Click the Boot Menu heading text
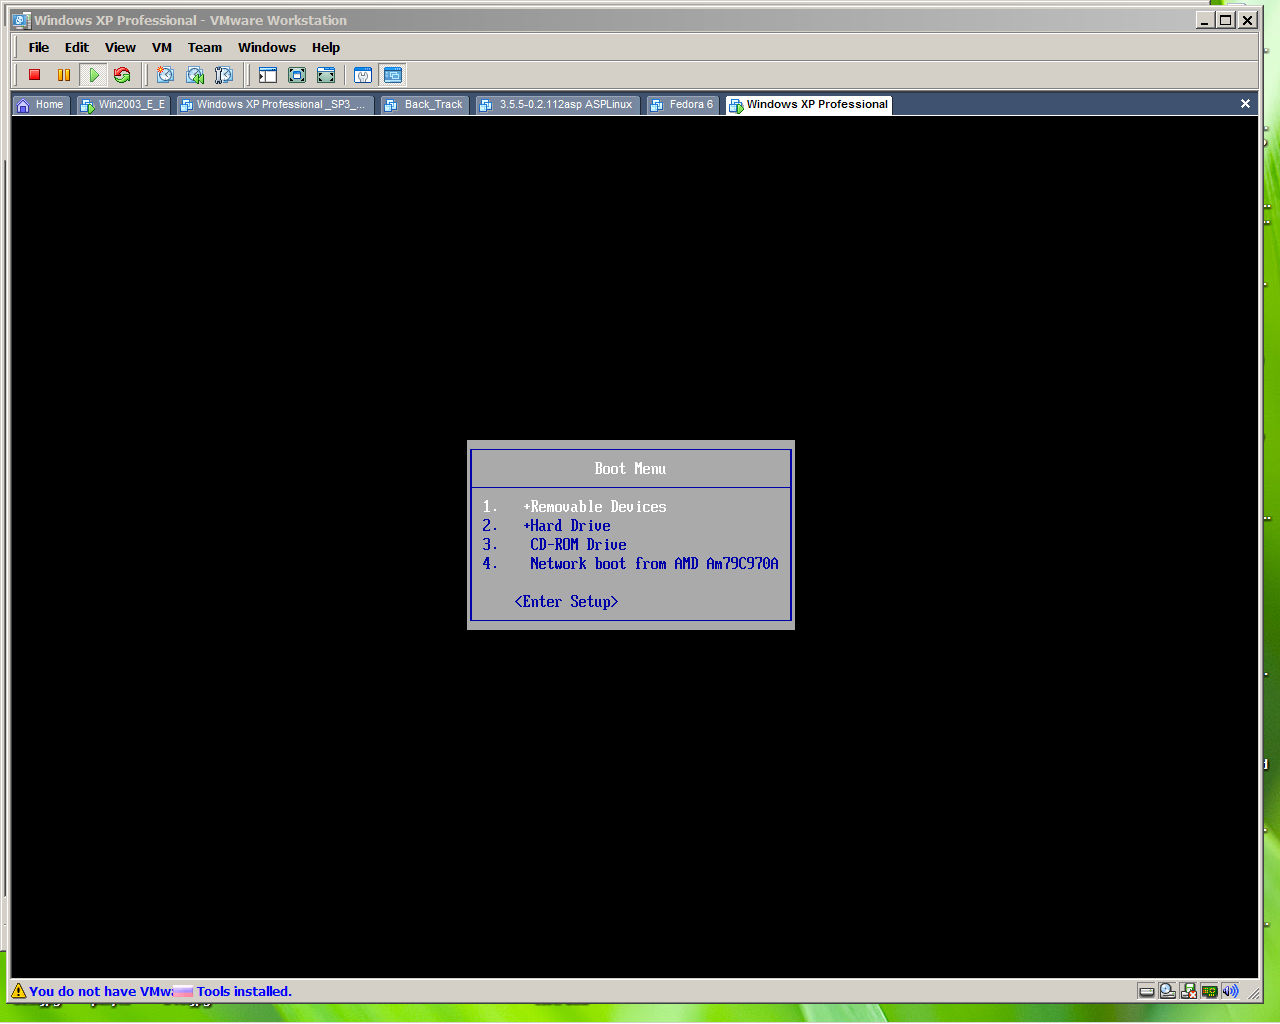Screen dimensions: 1280x1024 coord(630,469)
